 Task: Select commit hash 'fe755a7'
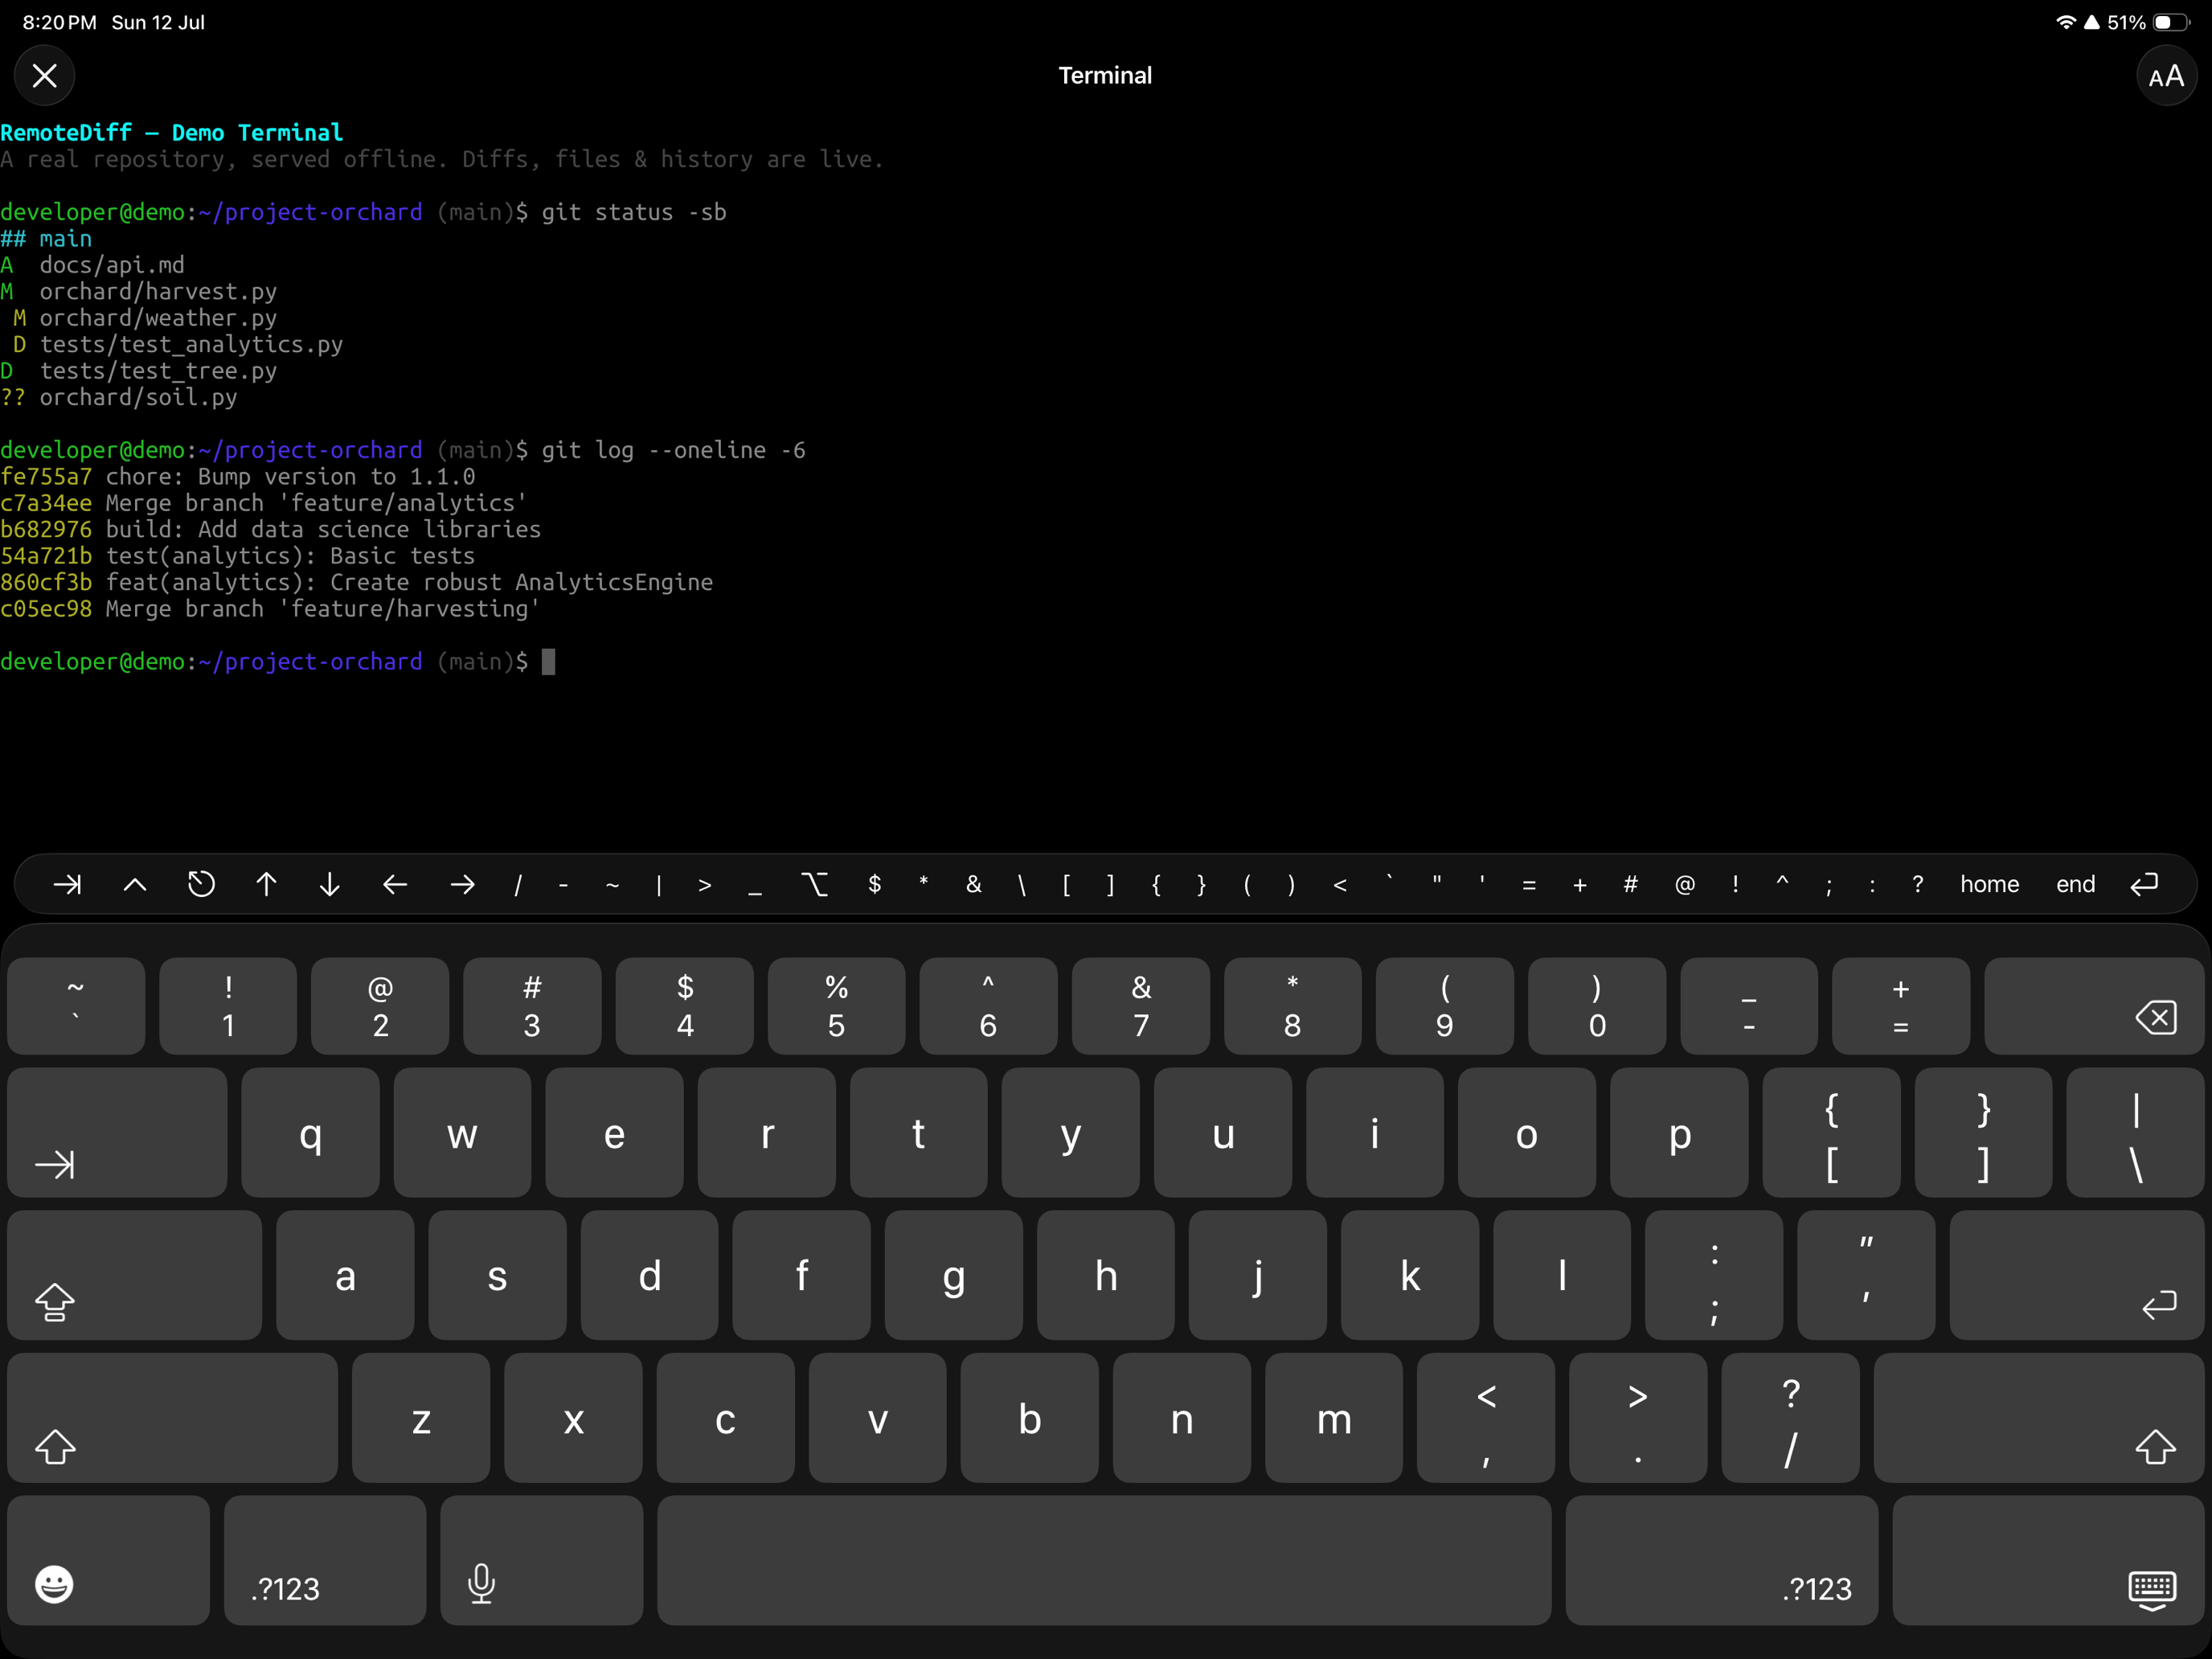point(46,477)
